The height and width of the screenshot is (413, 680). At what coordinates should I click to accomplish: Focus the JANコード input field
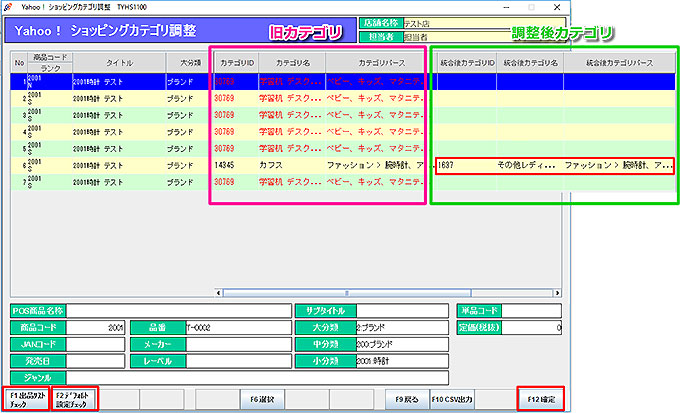coord(96,343)
